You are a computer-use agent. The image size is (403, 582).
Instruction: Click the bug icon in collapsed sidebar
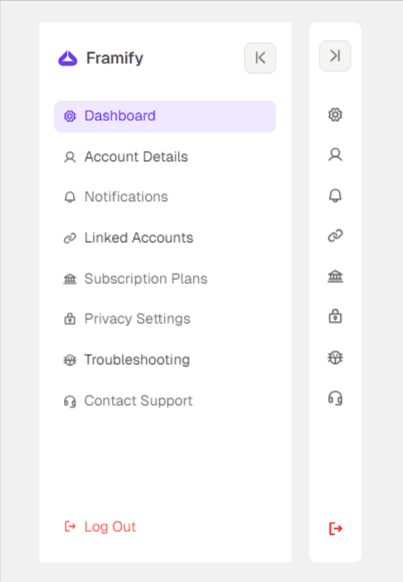[335, 358]
